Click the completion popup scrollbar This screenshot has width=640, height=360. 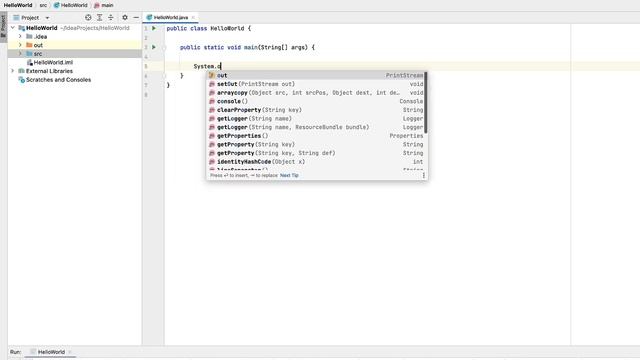[426, 102]
